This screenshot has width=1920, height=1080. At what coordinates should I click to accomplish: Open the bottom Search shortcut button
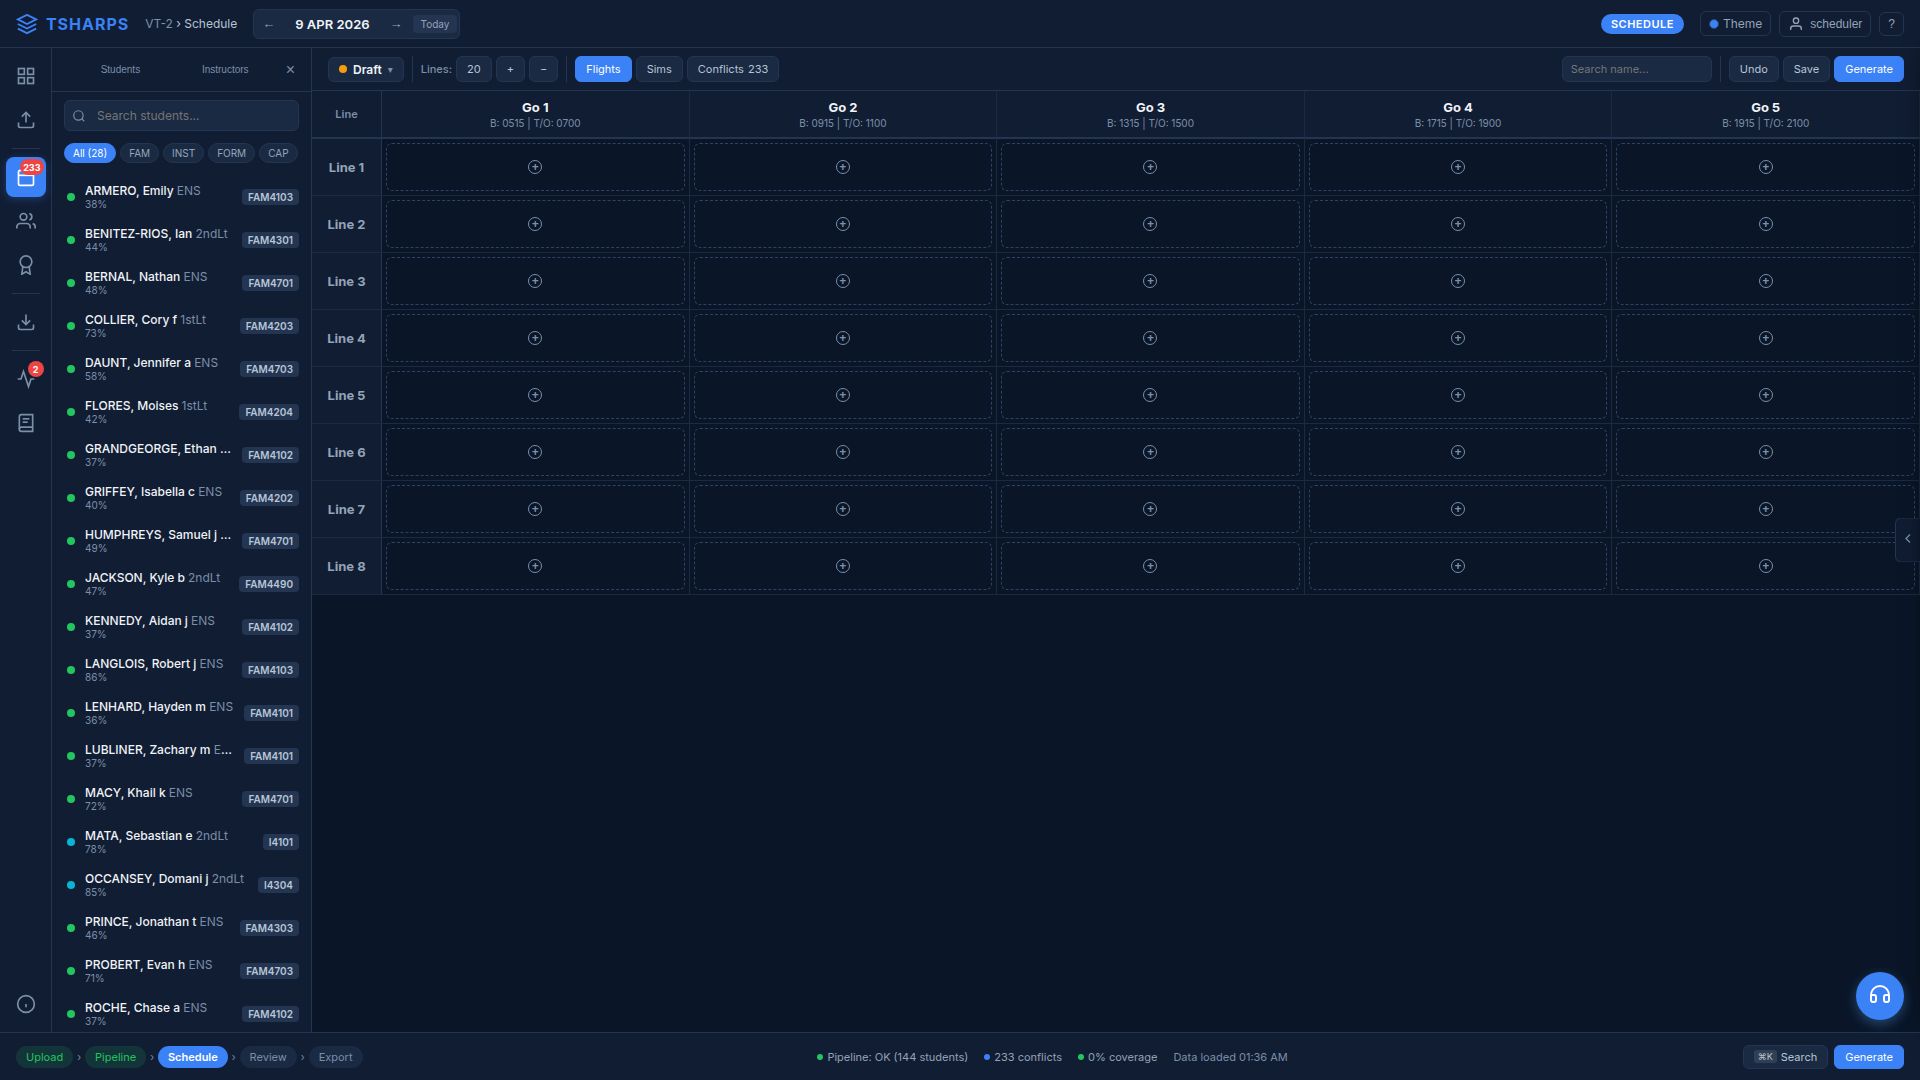pyautogui.click(x=1786, y=1057)
